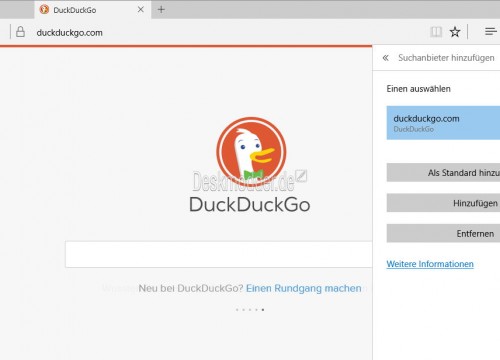Open a new tab with plus button
The width and height of the screenshot is (500, 360).
coord(161,10)
